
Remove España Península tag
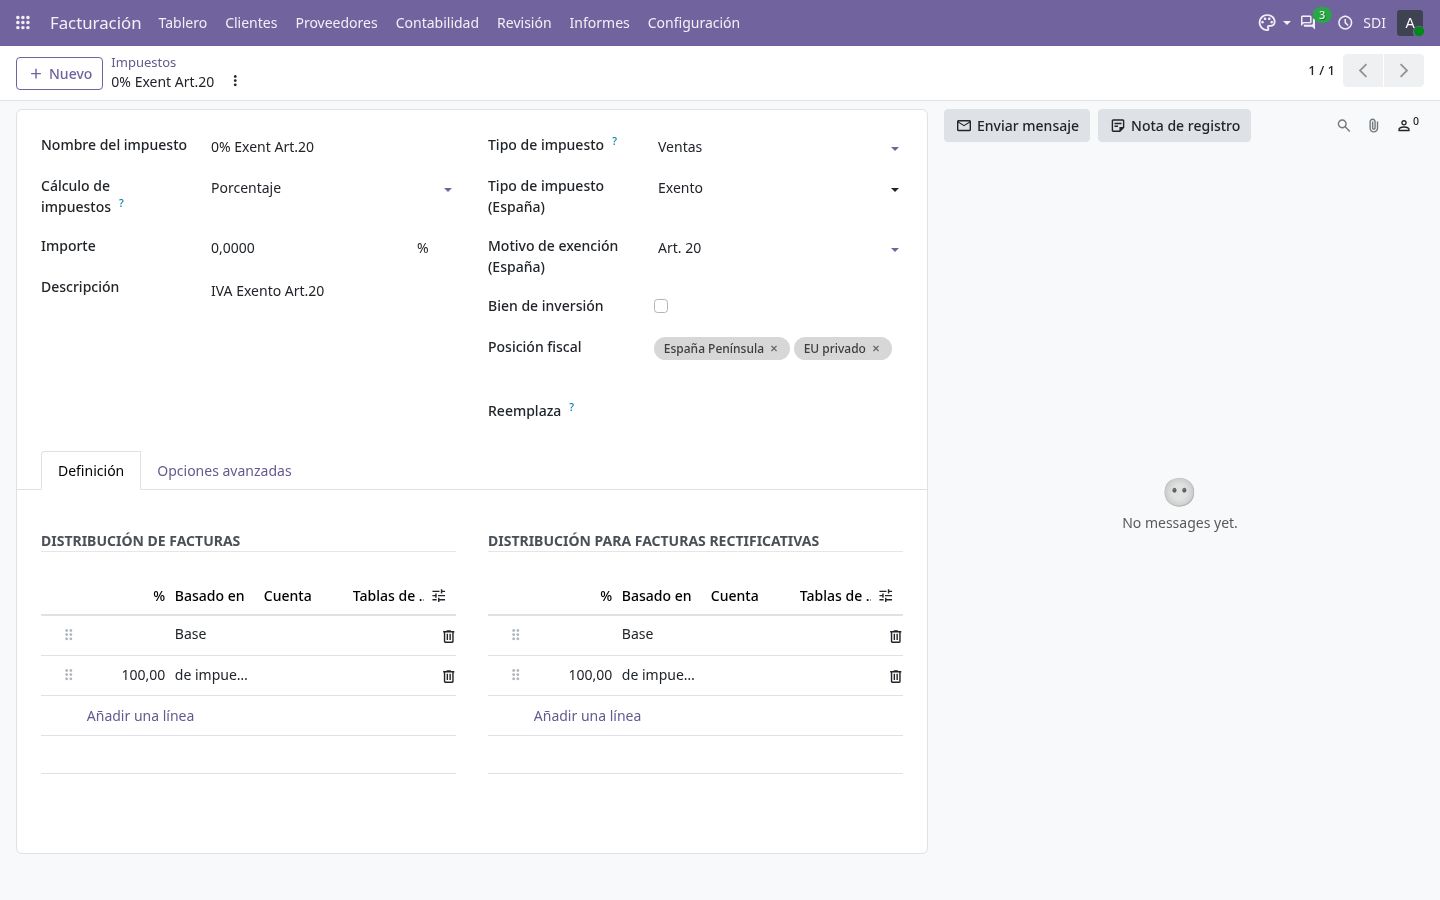774,348
